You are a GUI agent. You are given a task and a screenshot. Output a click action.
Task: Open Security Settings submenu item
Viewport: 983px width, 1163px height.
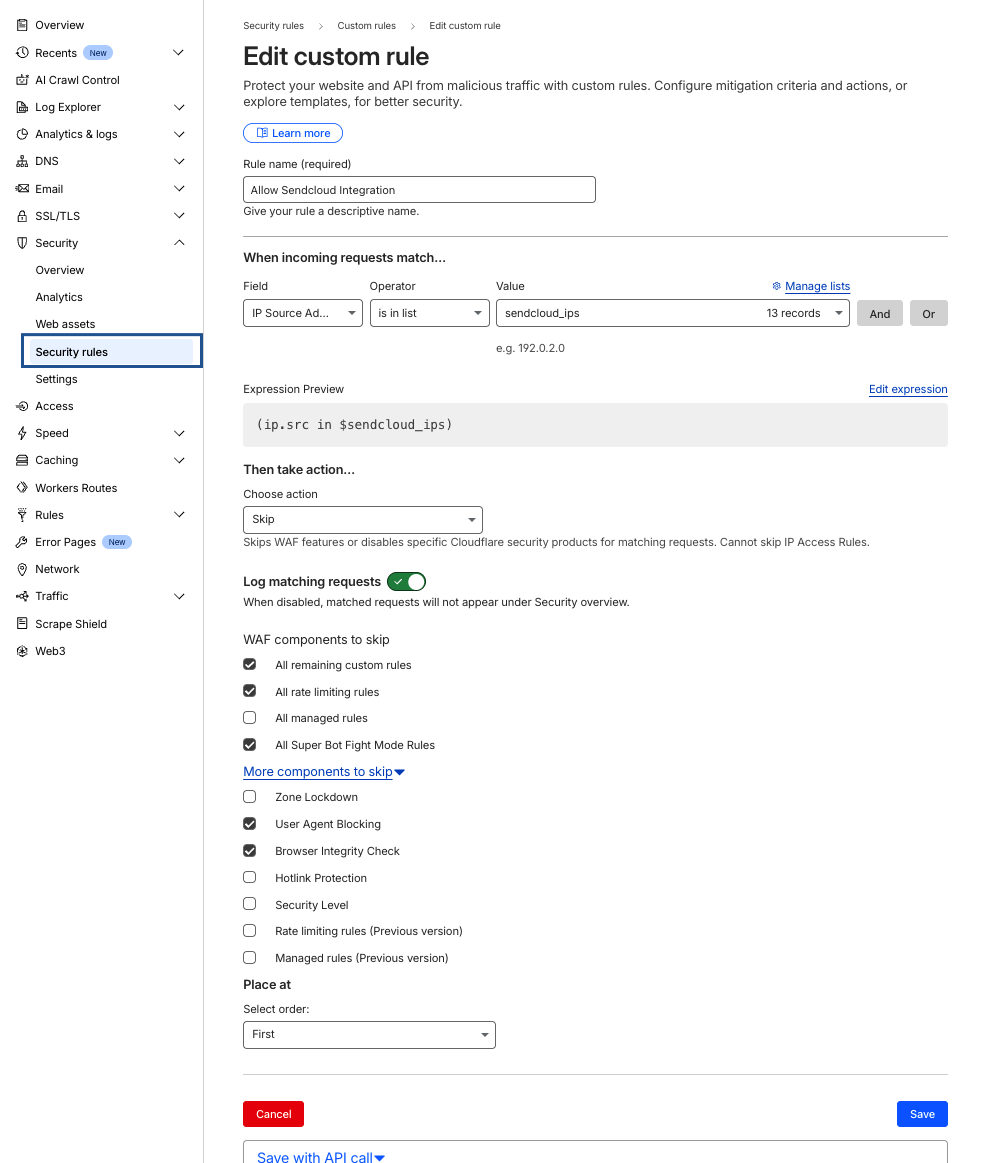click(56, 379)
